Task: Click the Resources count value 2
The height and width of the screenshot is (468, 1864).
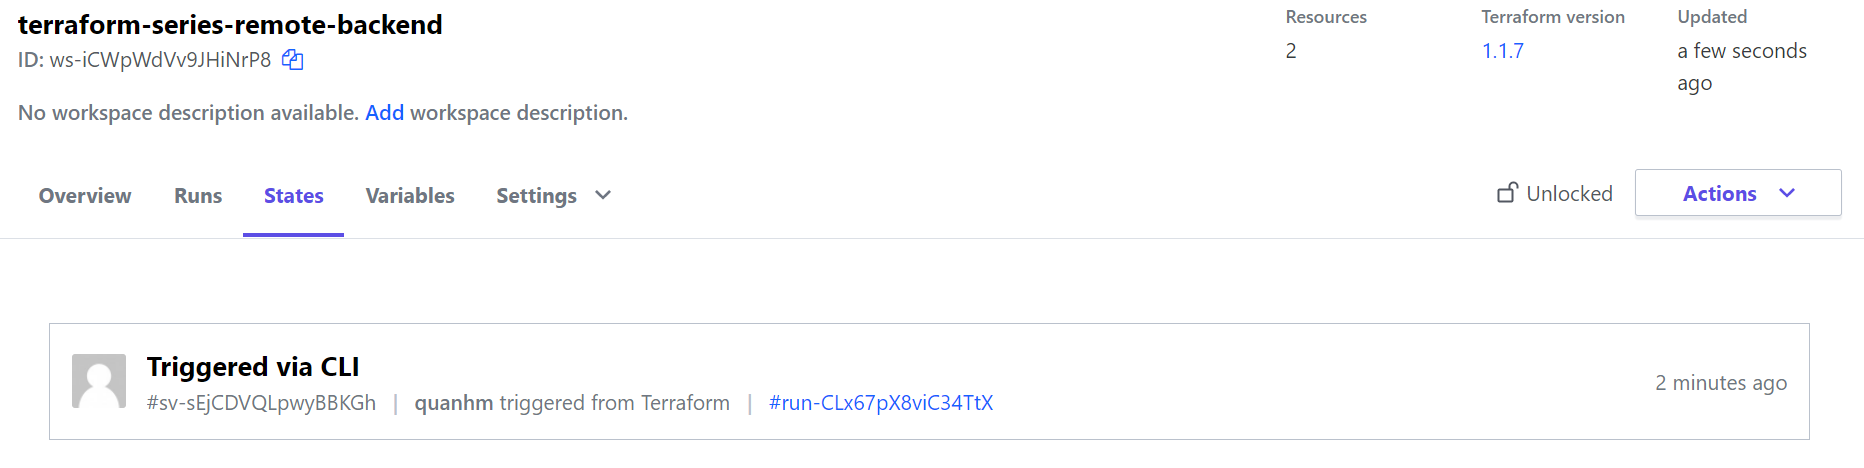Action: click(1291, 51)
